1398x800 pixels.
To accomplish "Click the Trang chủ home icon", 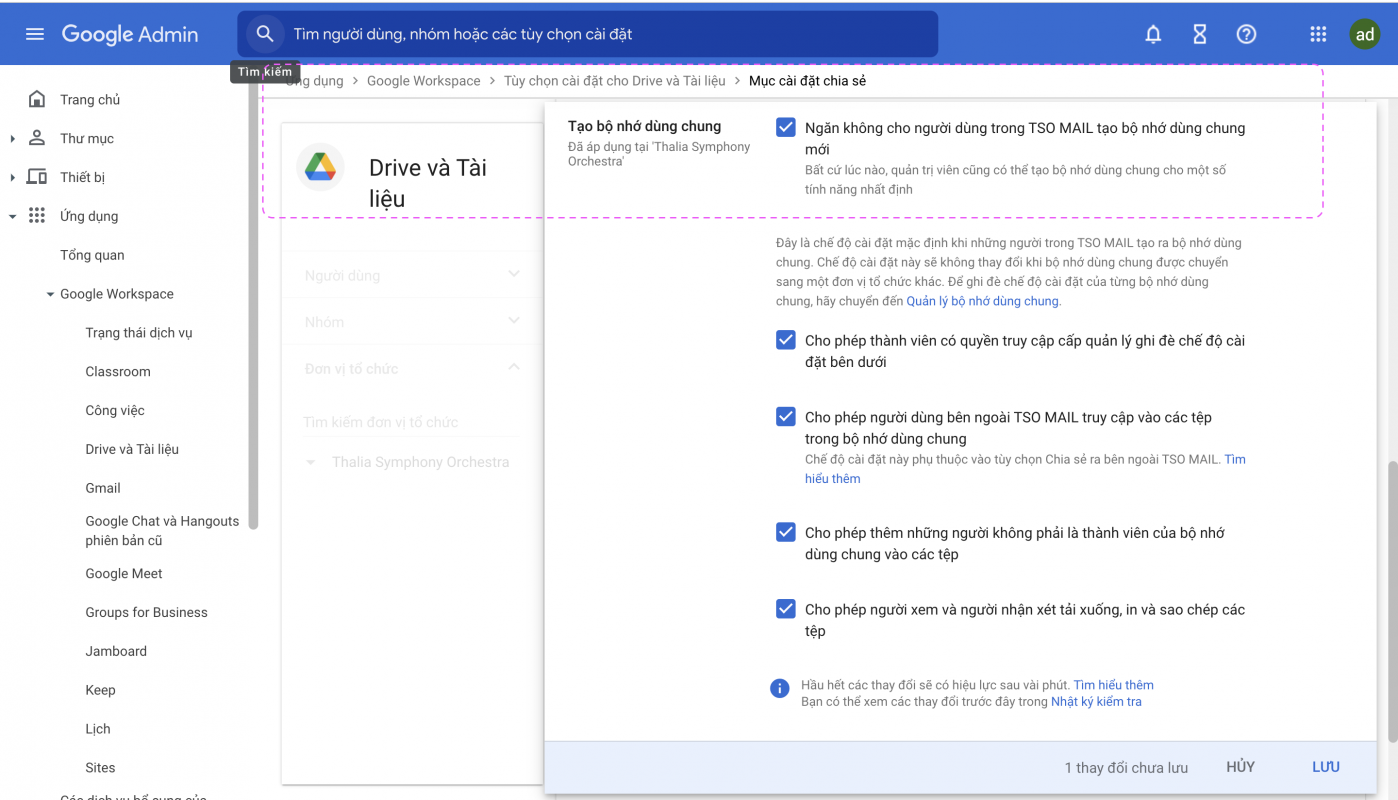I will tap(37, 99).
